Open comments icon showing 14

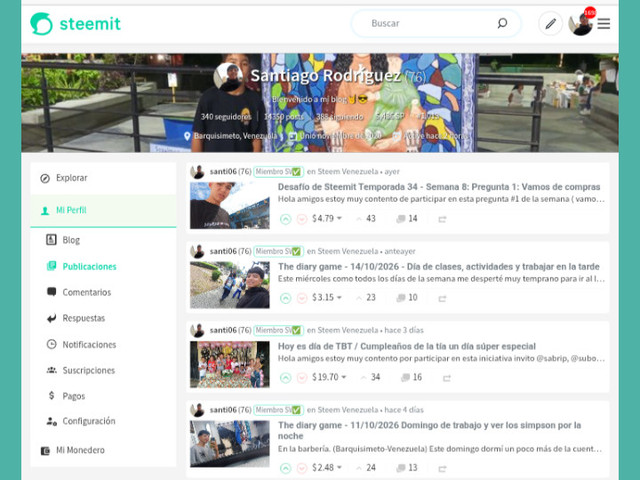click(400, 219)
